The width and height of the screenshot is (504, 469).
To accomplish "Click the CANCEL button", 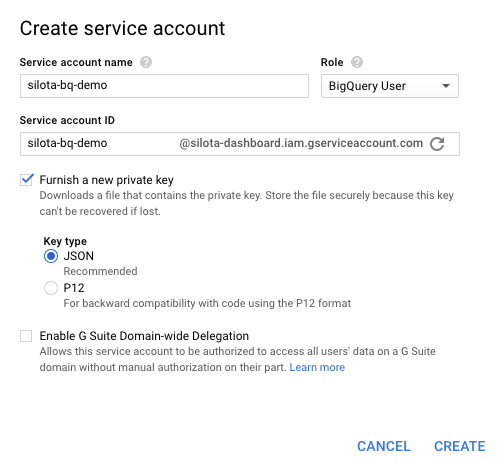I will click(384, 446).
